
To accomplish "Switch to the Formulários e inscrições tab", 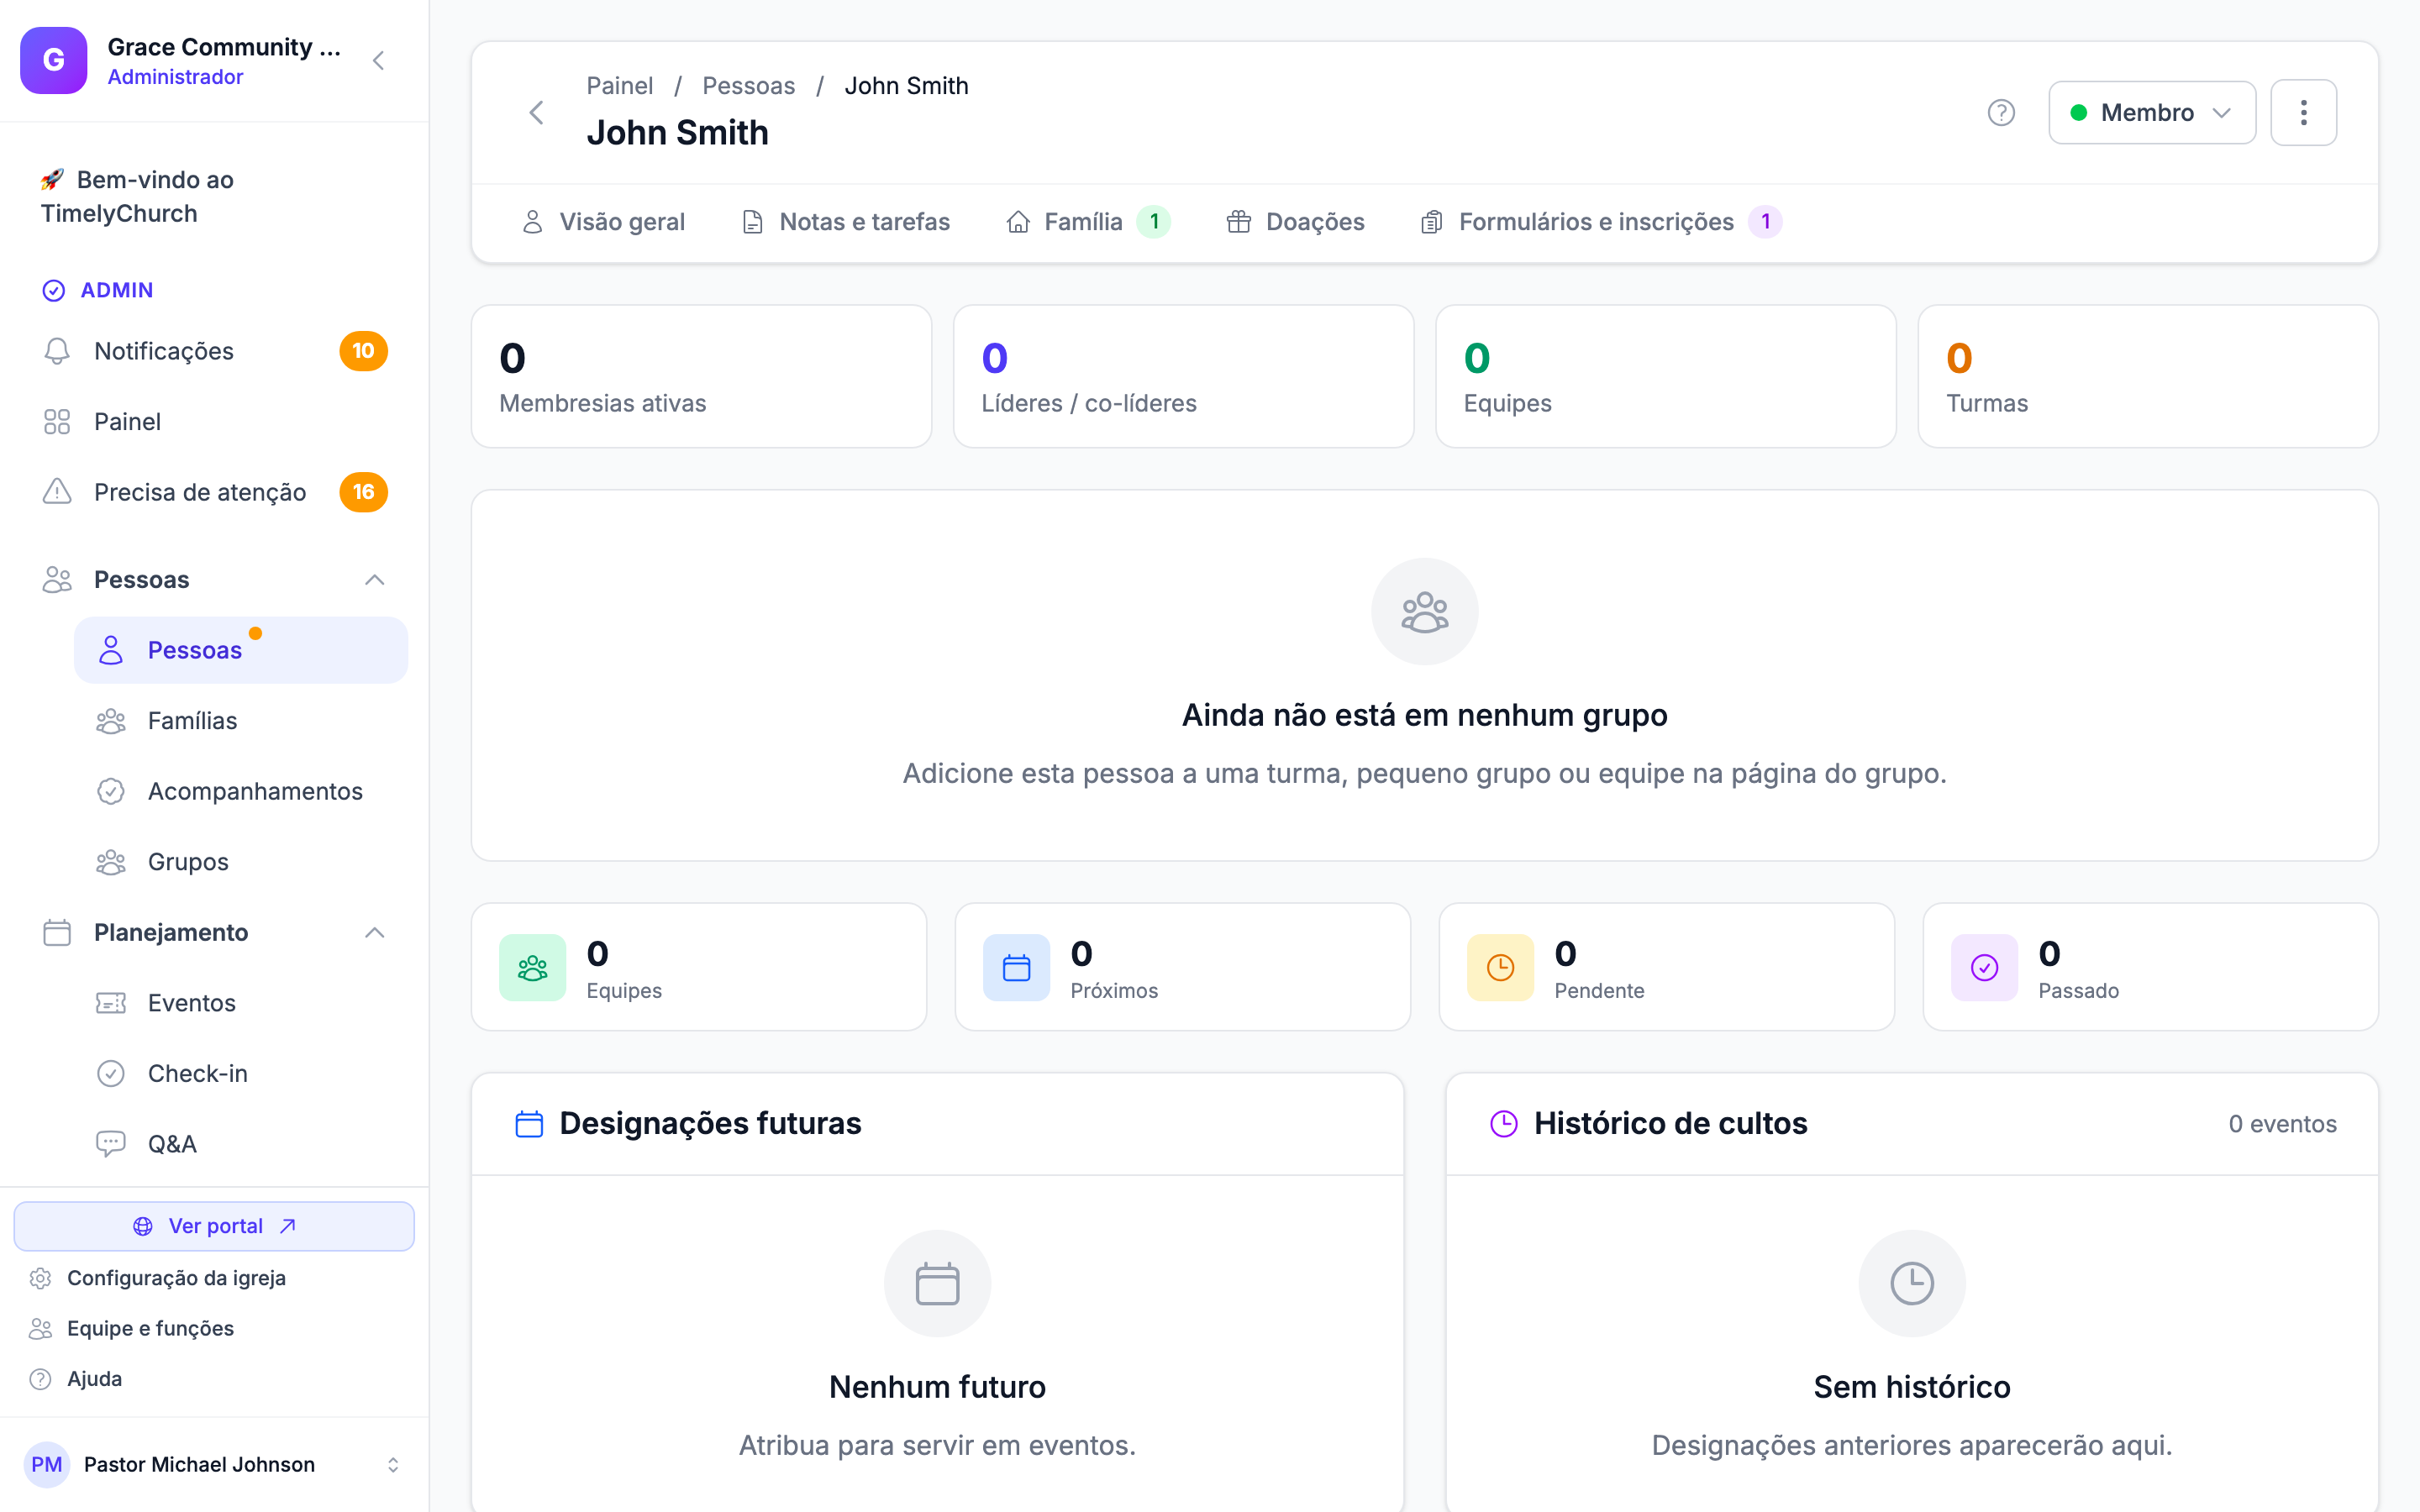I will (x=1601, y=222).
